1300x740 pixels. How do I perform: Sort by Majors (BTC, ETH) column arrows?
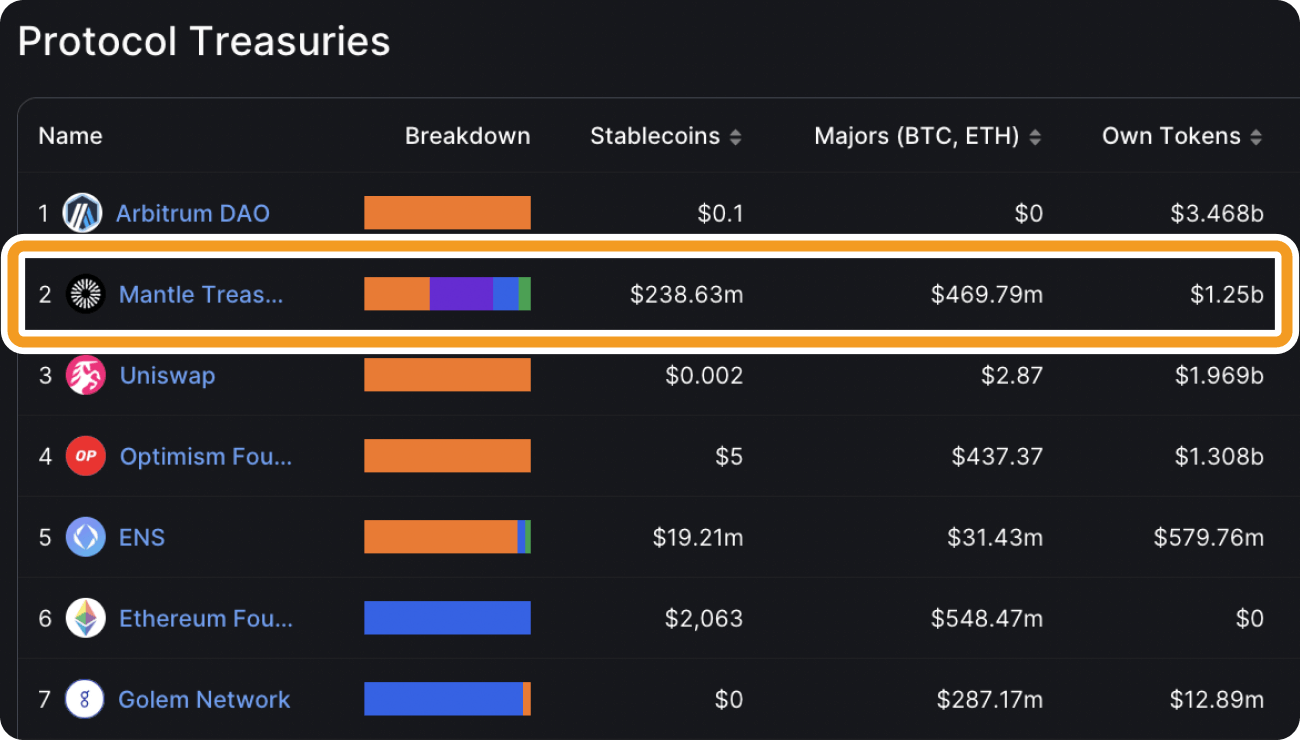pyautogui.click(x=1035, y=137)
